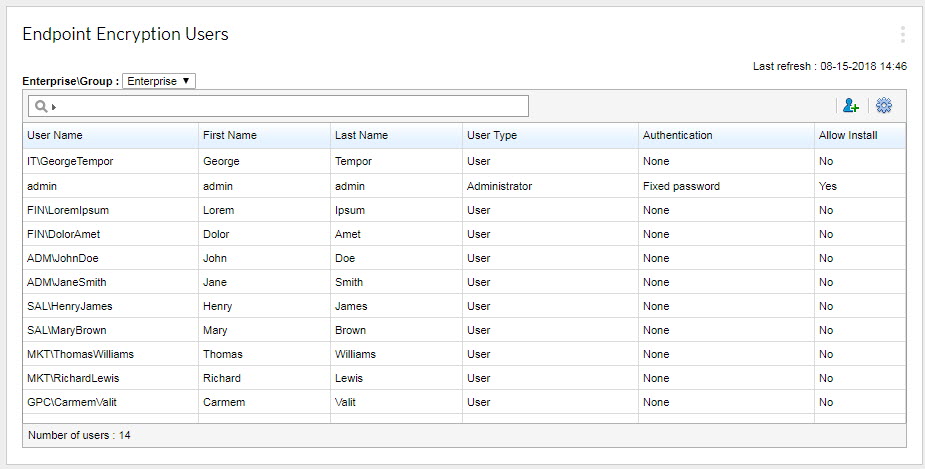The image size is (925, 469).
Task: Sort by Allow Install column header
Action: pyautogui.click(x=847, y=135)
